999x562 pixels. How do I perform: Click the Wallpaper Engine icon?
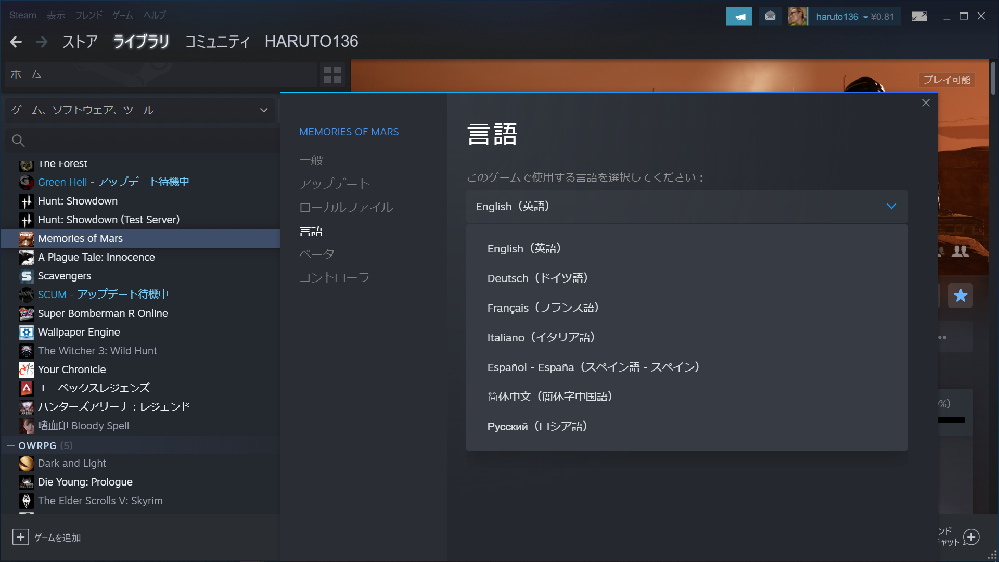coord(26,332)
